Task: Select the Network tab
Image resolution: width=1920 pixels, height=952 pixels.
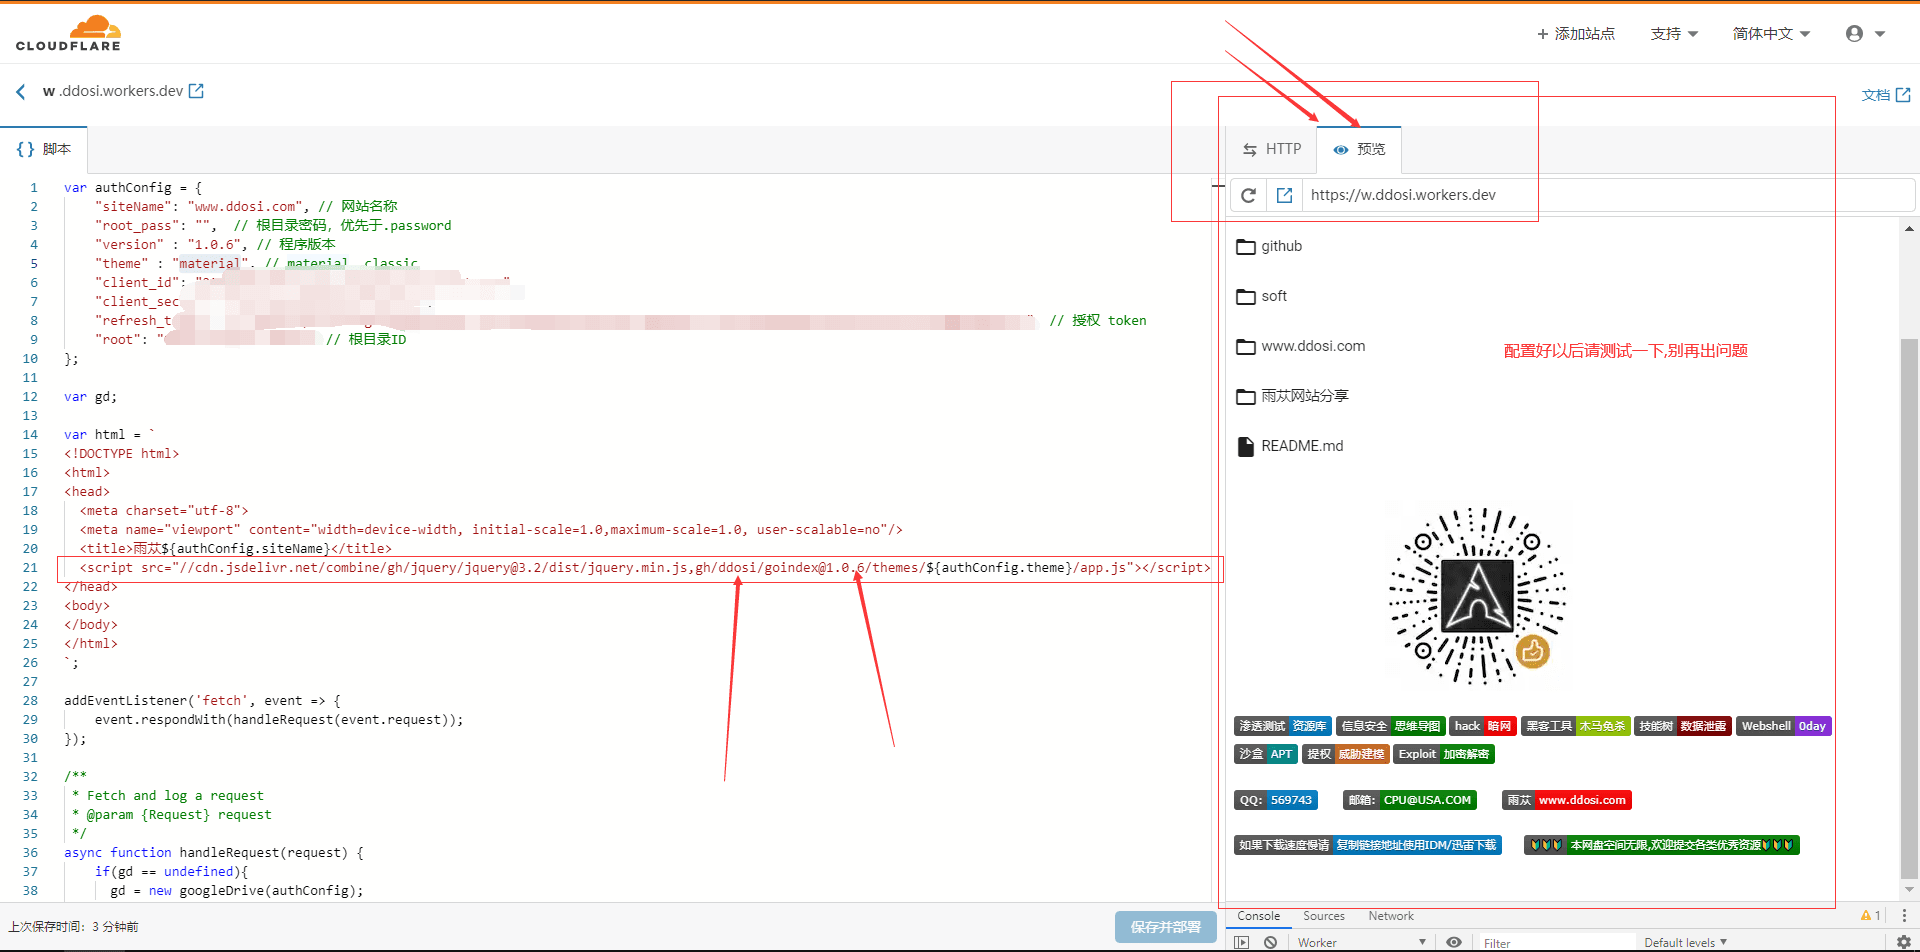Action: [1391, 915]
